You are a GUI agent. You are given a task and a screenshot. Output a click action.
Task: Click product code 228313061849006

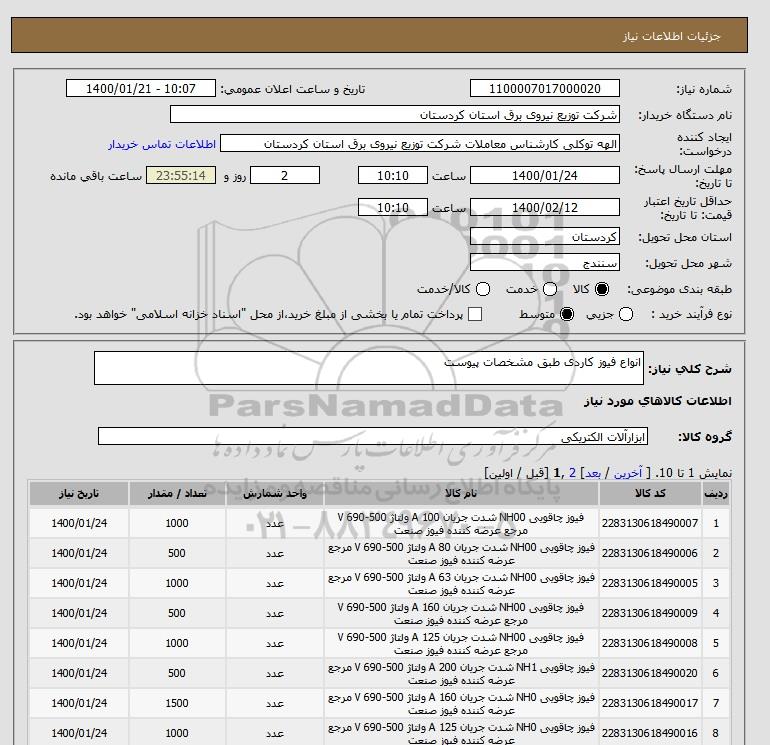pyautogui.click(x=650, y=553)
